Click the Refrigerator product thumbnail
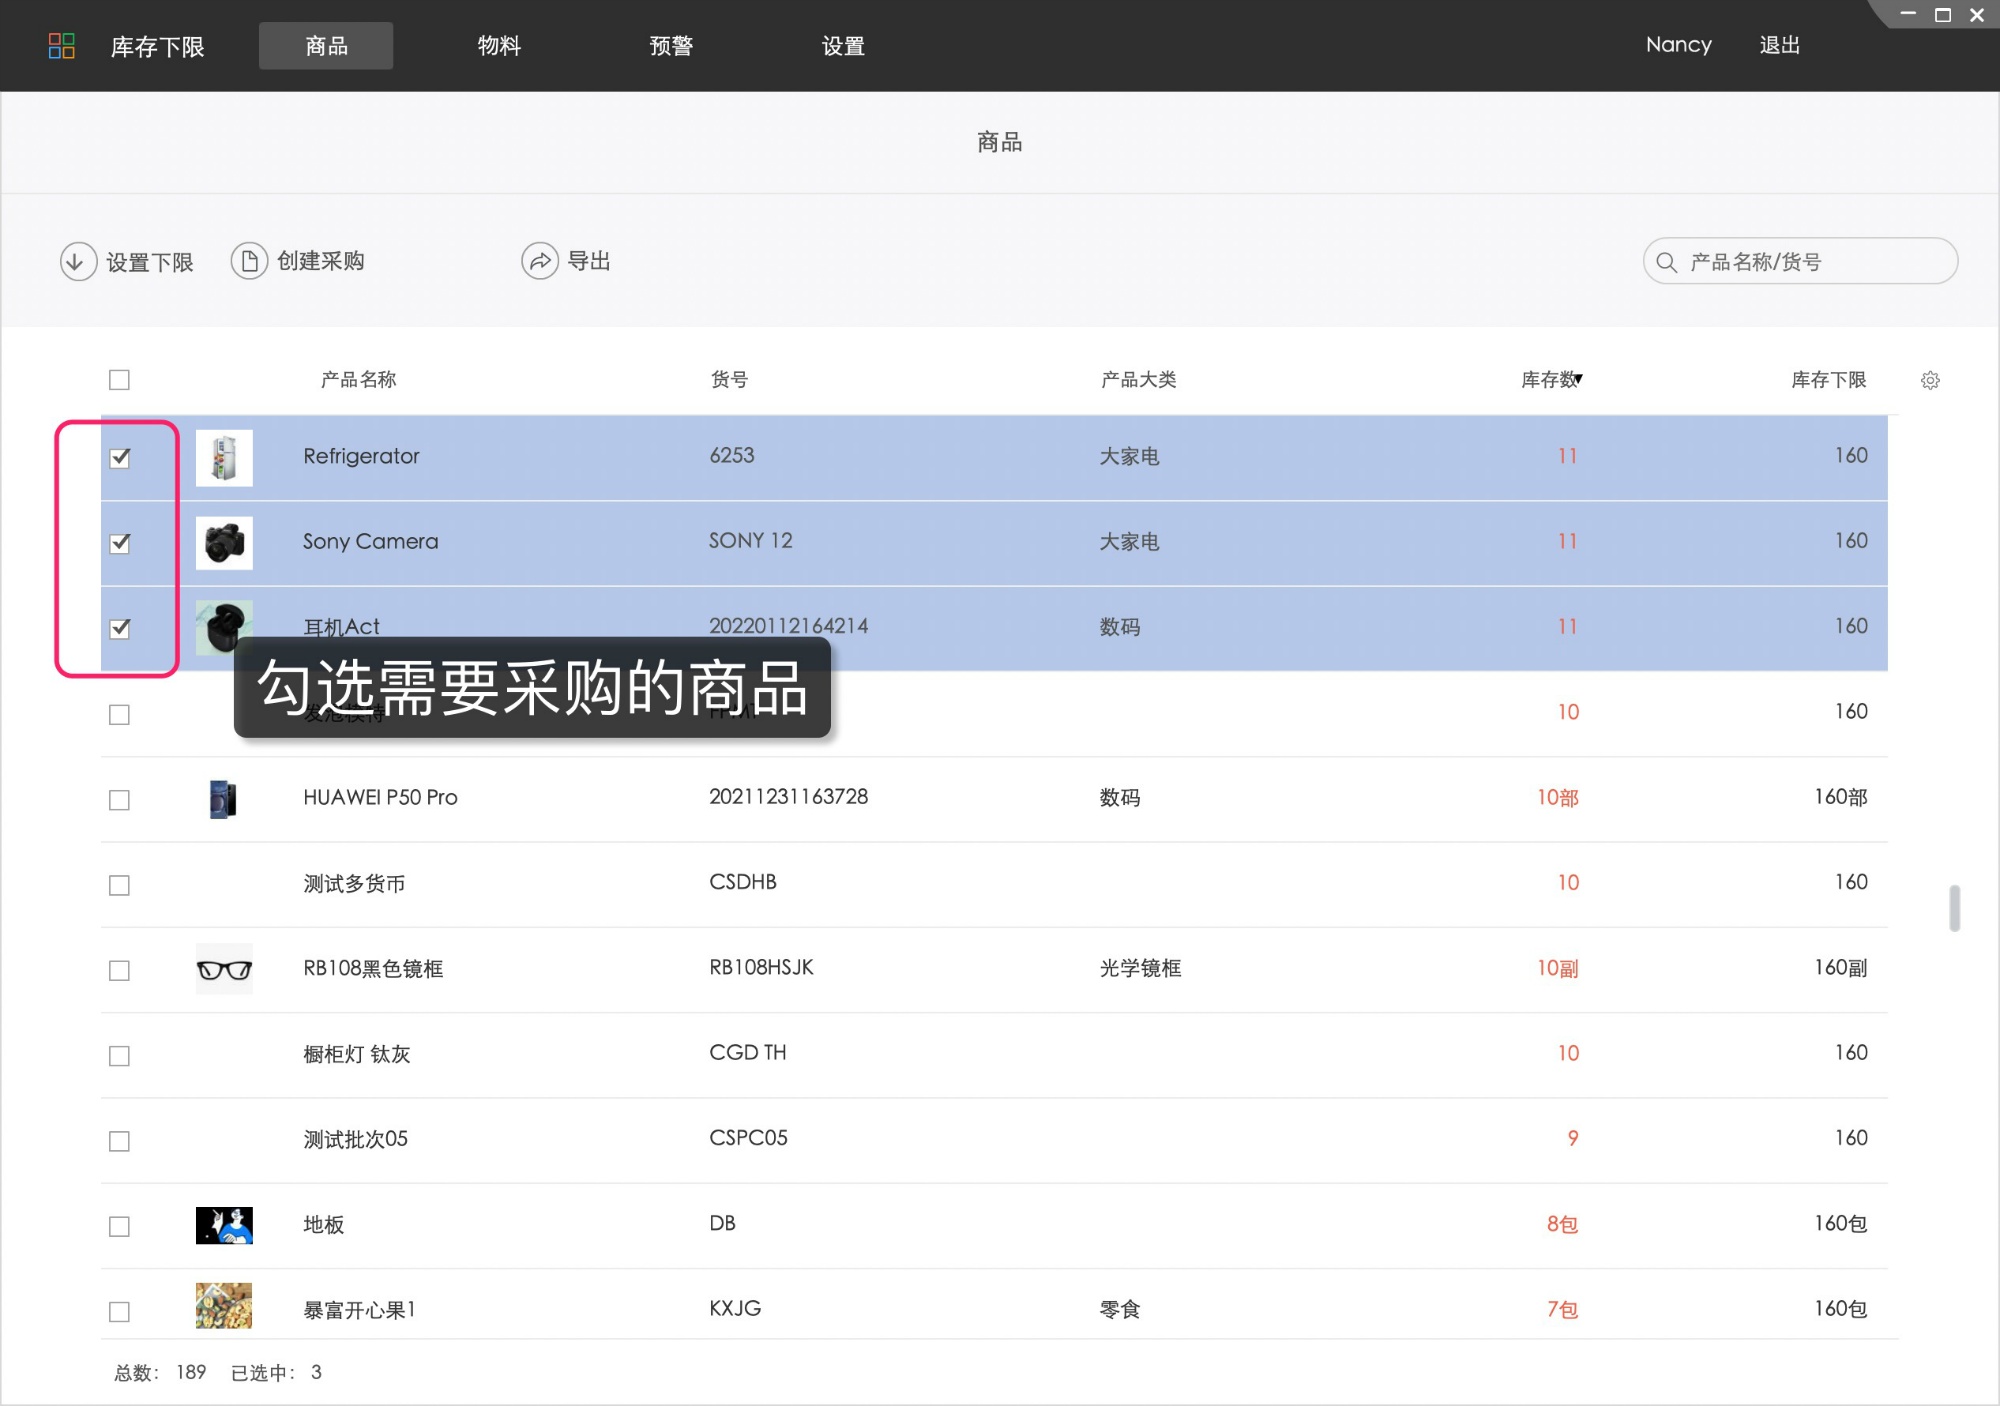 224,458
